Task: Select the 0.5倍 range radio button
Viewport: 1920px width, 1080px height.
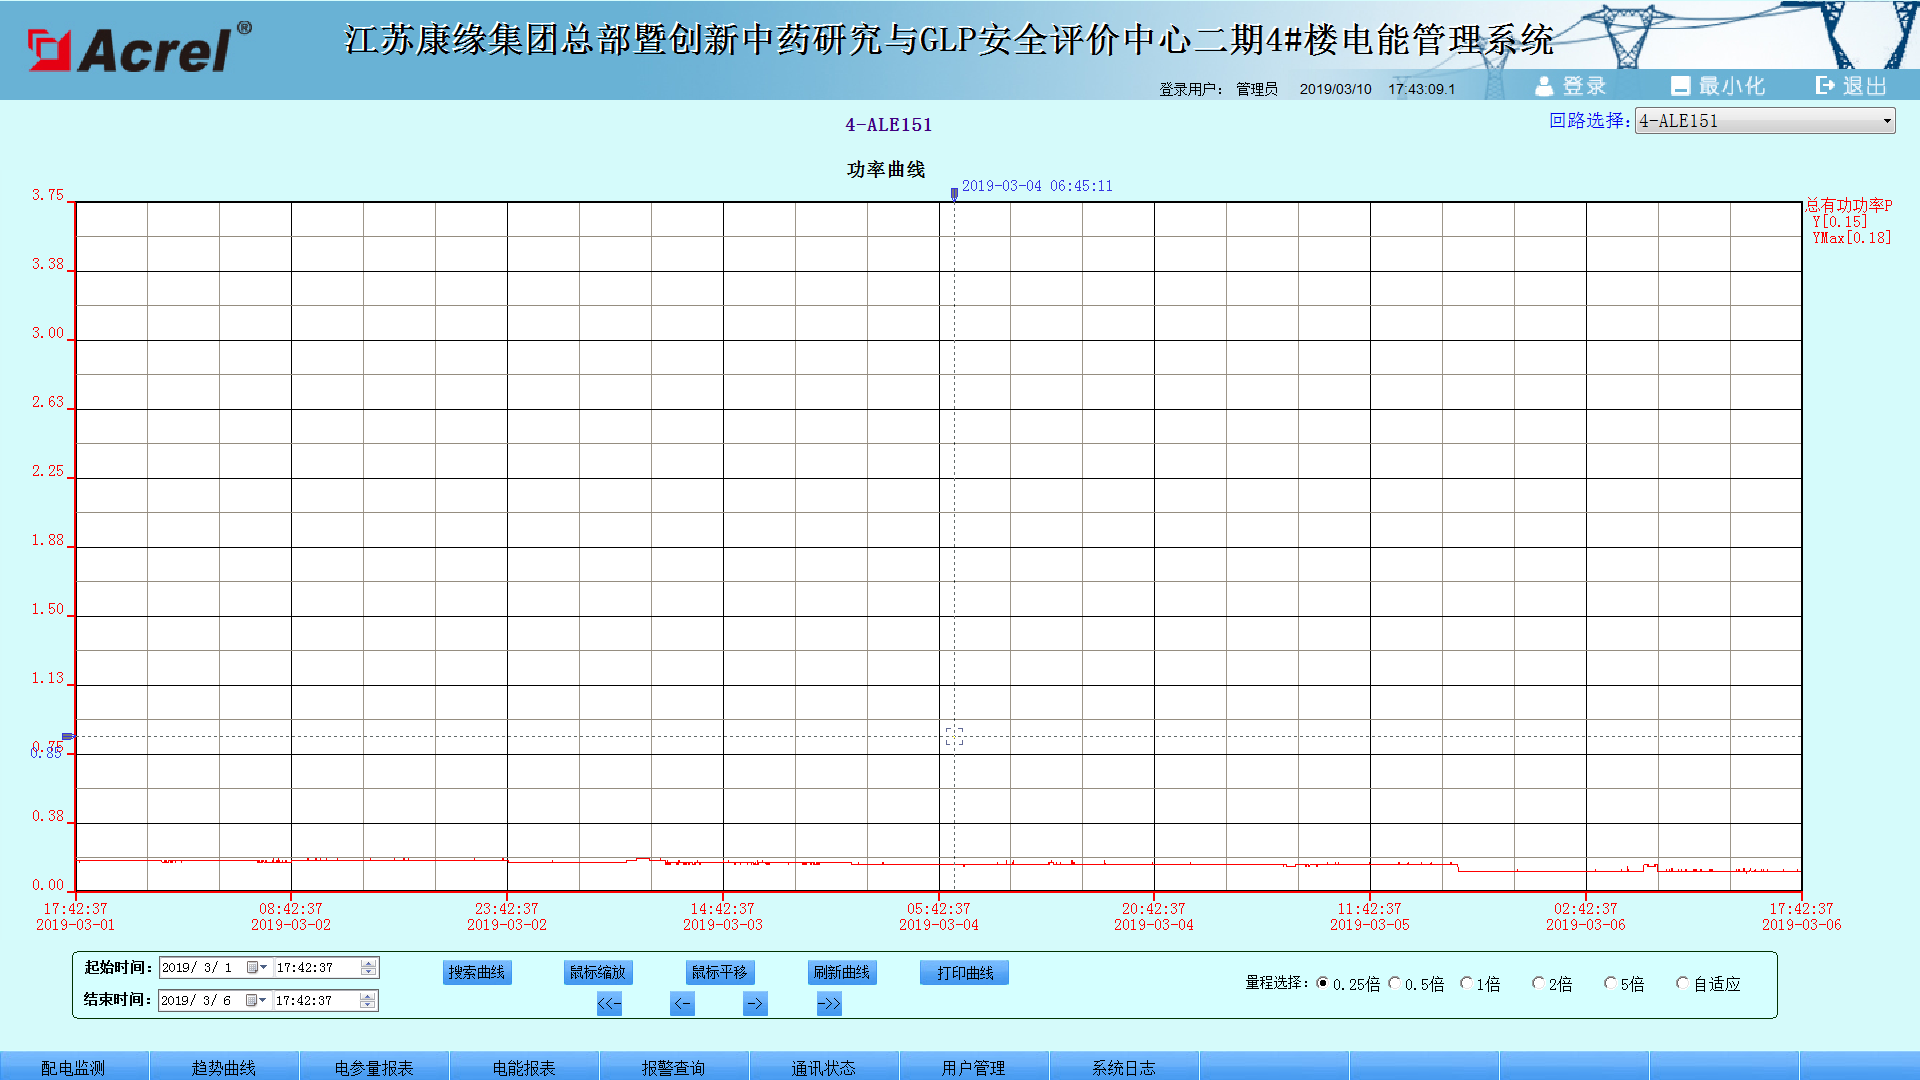Action: click(x=1395, y=984)
